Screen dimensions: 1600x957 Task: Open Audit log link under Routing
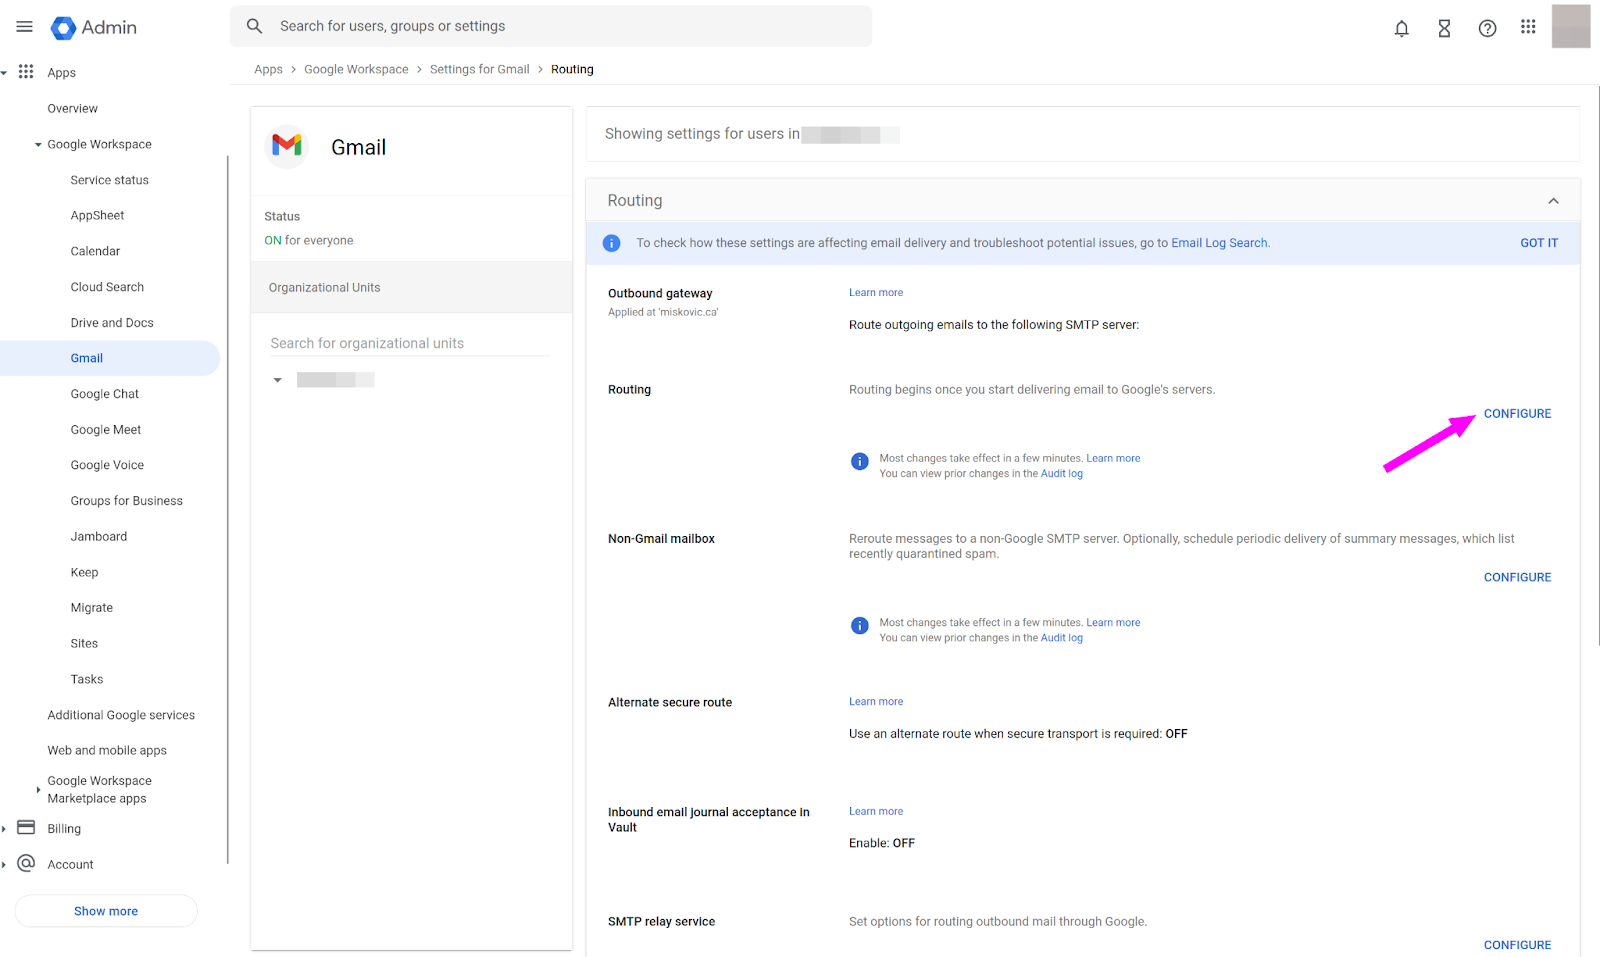click(x=1062, y=474)
